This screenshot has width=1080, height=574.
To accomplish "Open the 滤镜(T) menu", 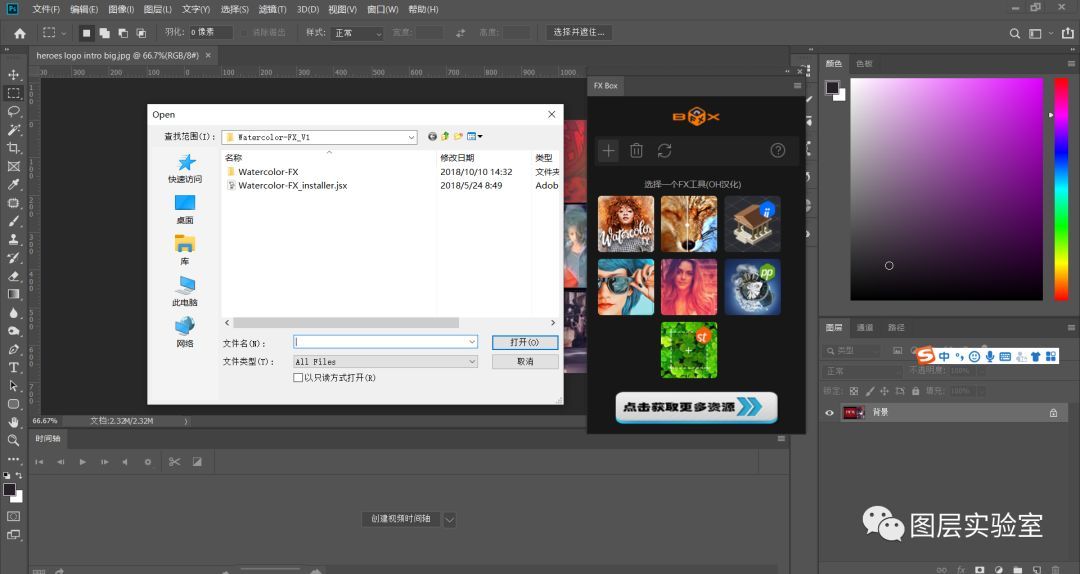I will pos(273,9).
